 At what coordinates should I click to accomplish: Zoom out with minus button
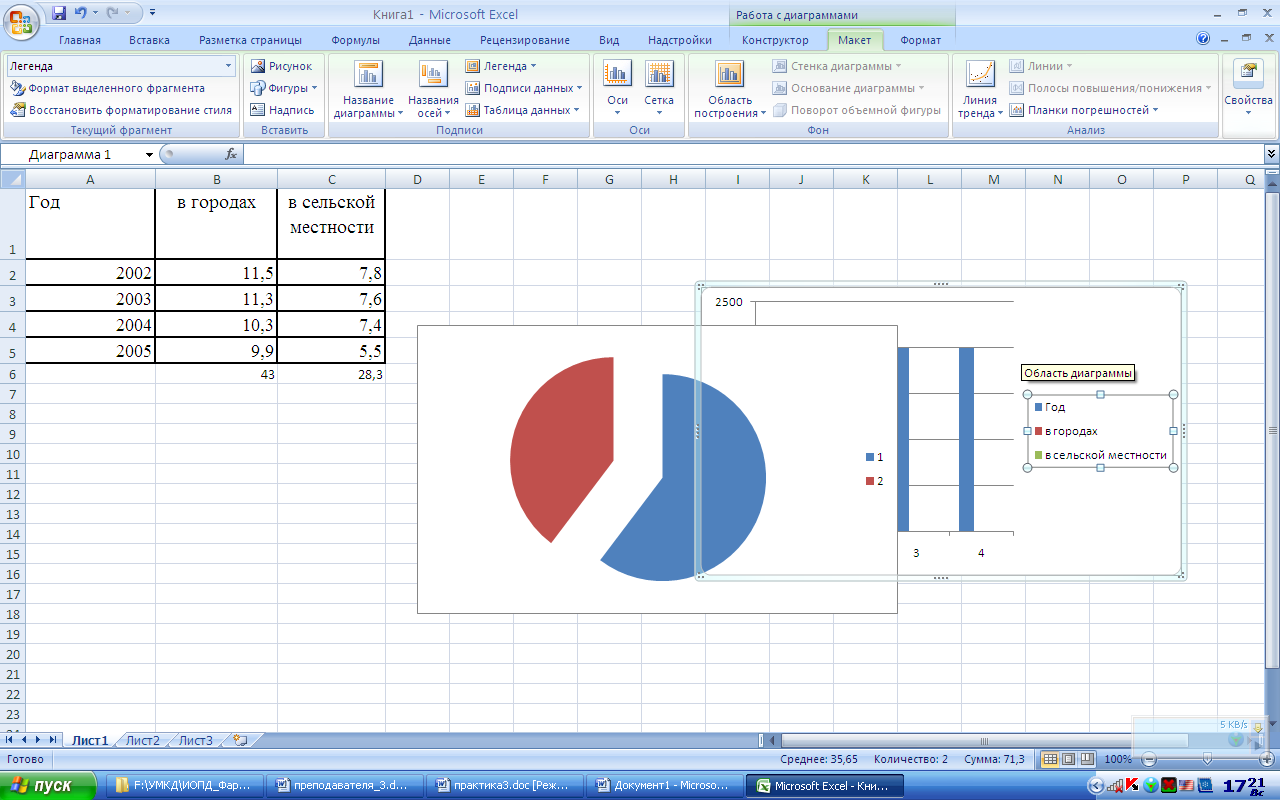click(x=1149, y=760)
